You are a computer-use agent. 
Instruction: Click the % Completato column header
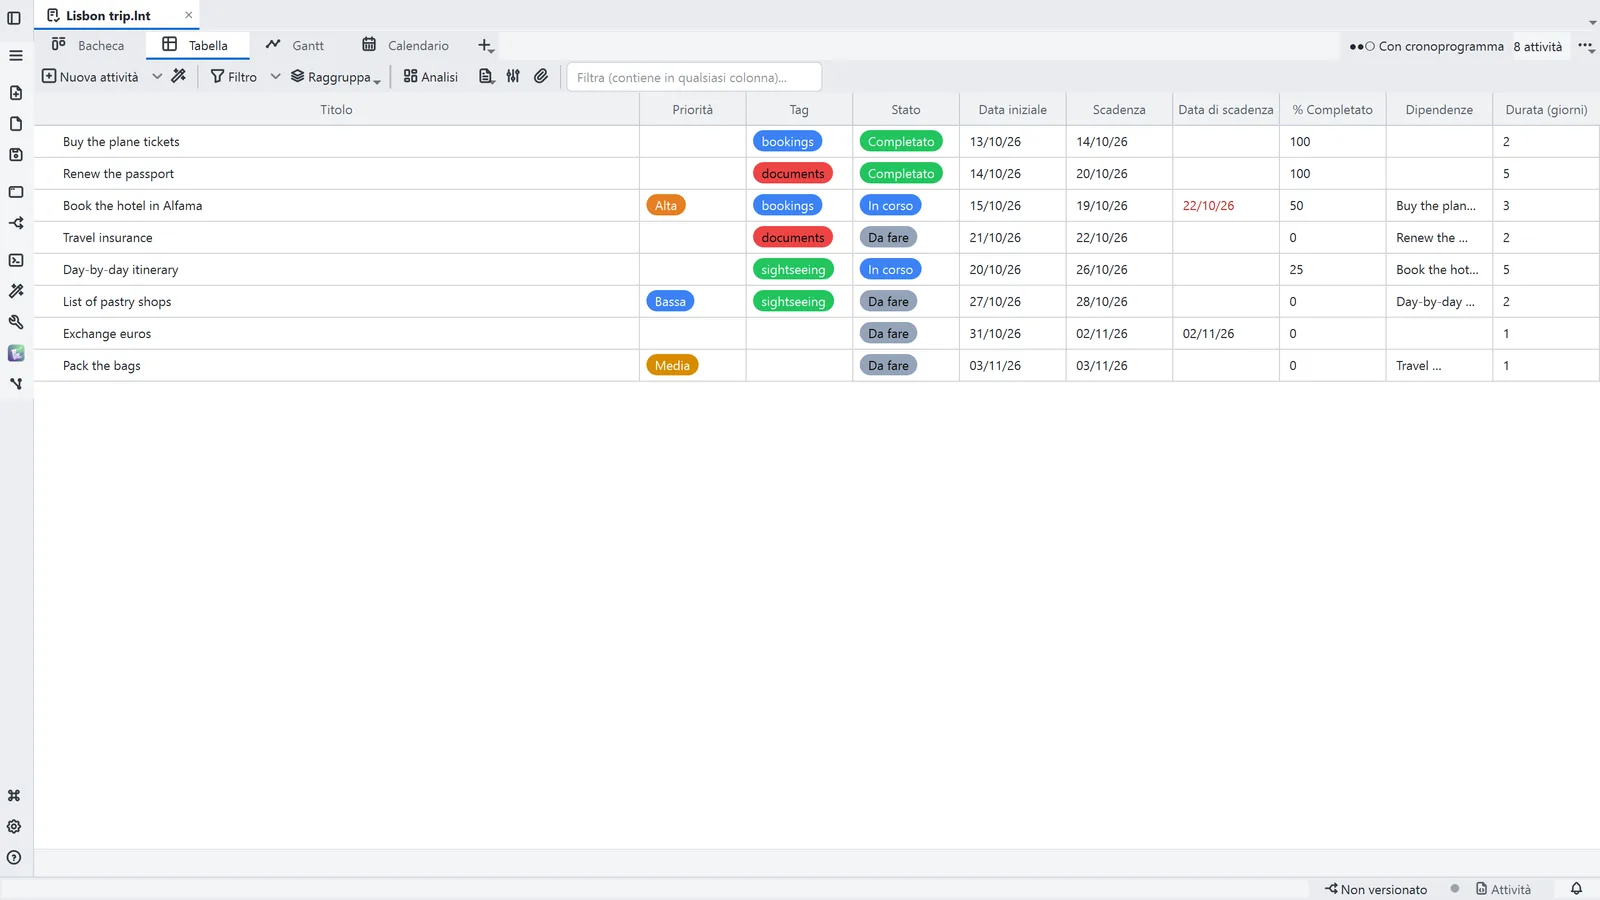click(1332, 110)
